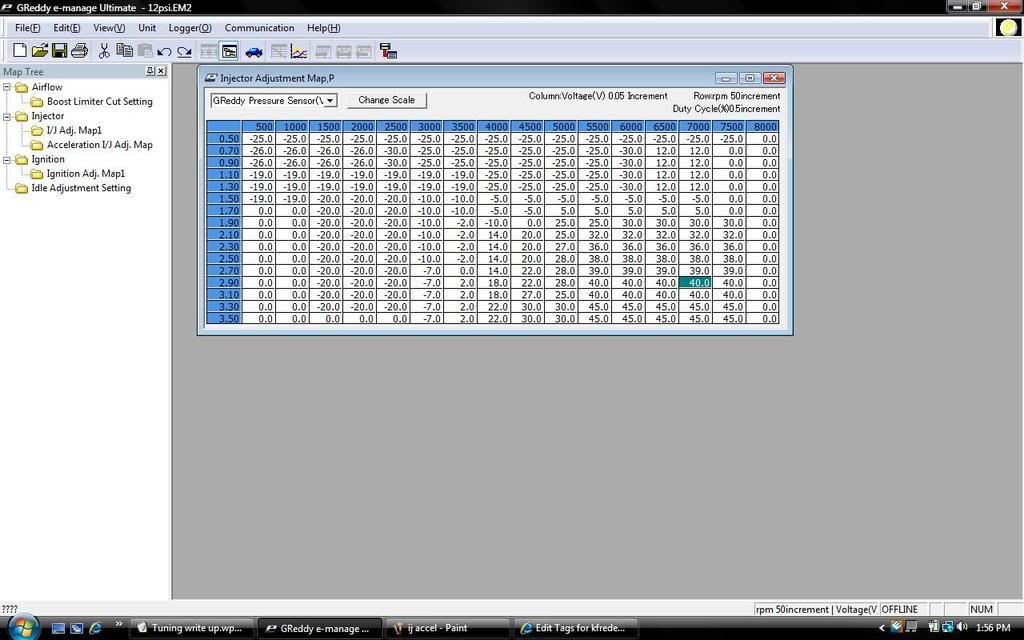Viewport: 1024px width, 640px height.
Task: Undo the last edit with the undo arrow
Action: (x=164, y=52)
